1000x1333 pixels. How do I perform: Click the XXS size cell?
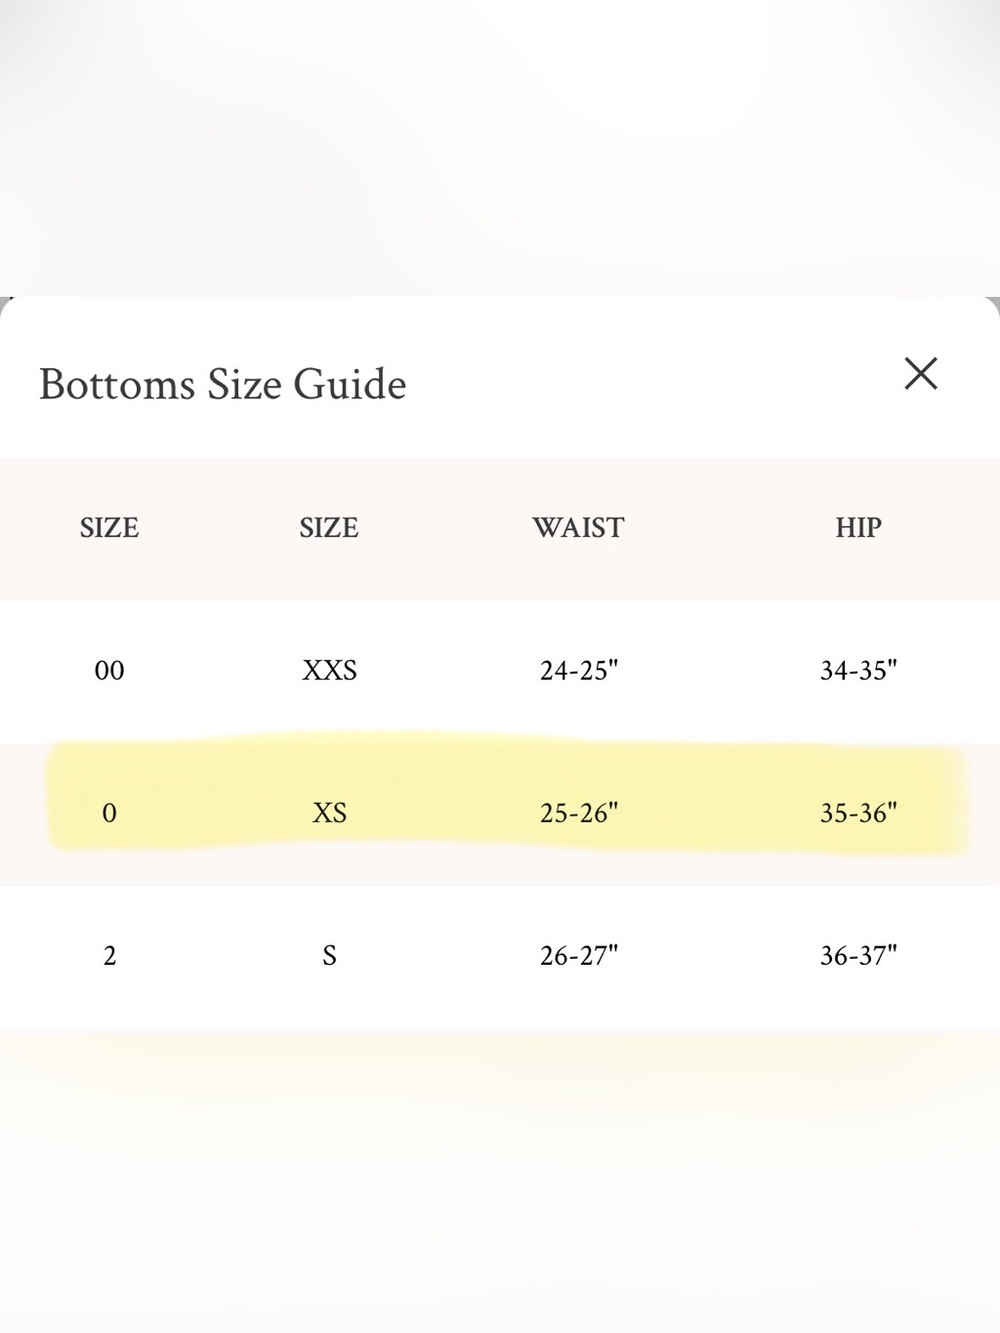(x=329, y=671)
